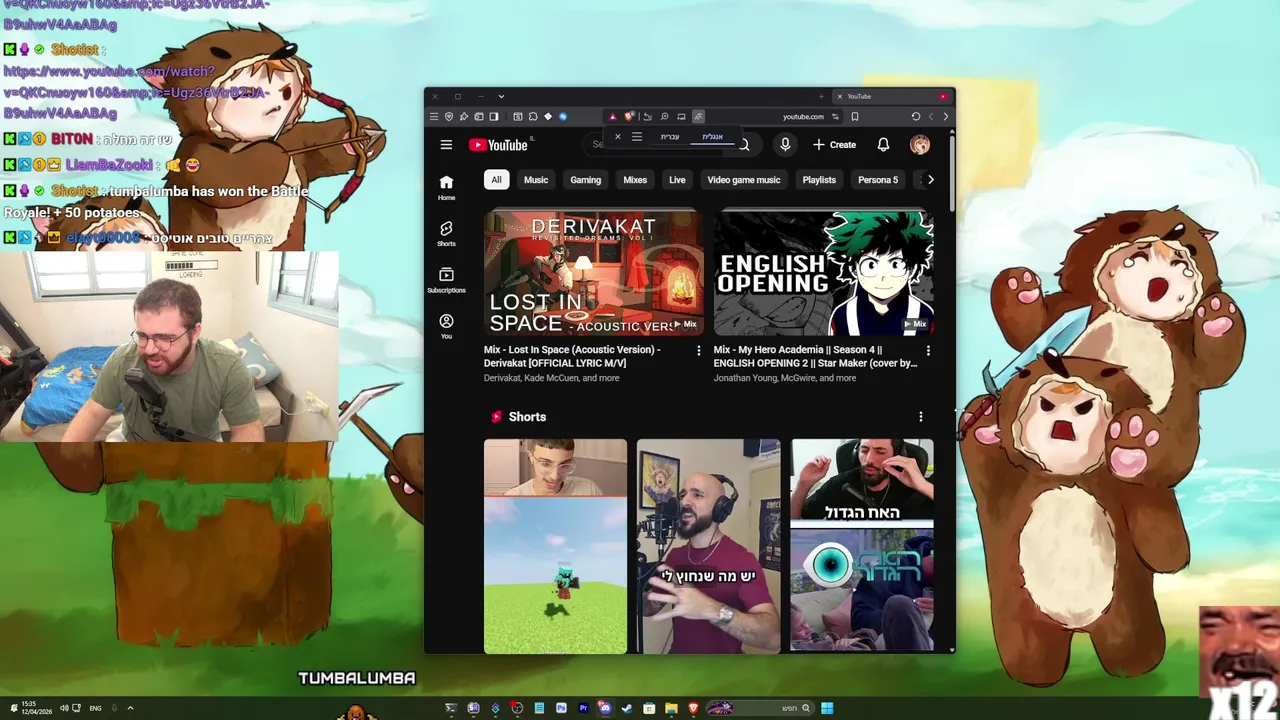
Task: Open Steam from the taskbar
Action: [627, 708]
